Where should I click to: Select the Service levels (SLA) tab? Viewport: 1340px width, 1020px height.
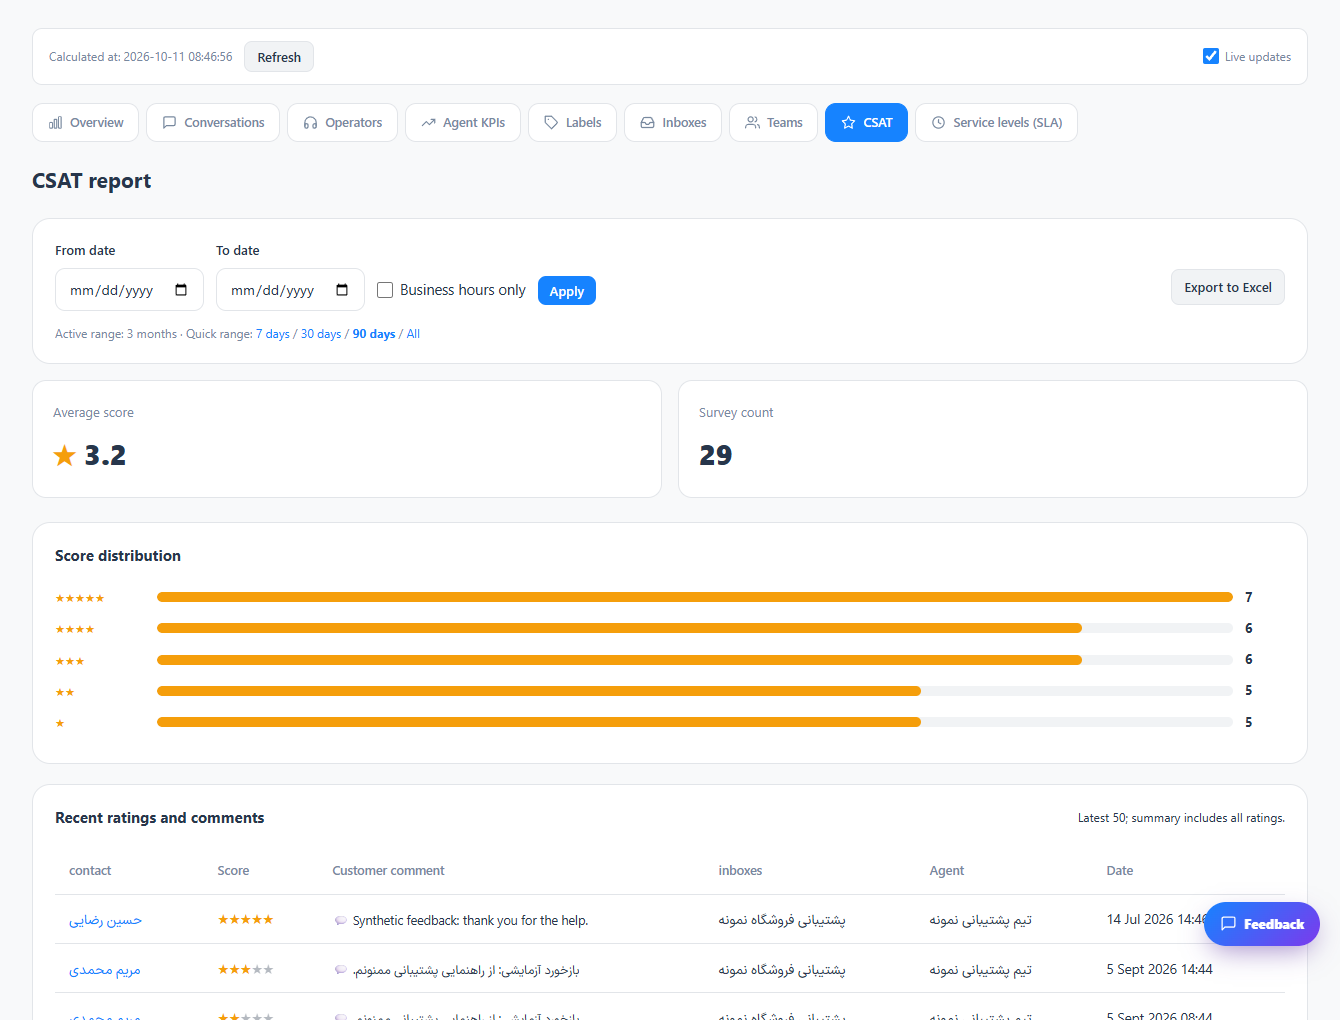click(x=996, y=123)
